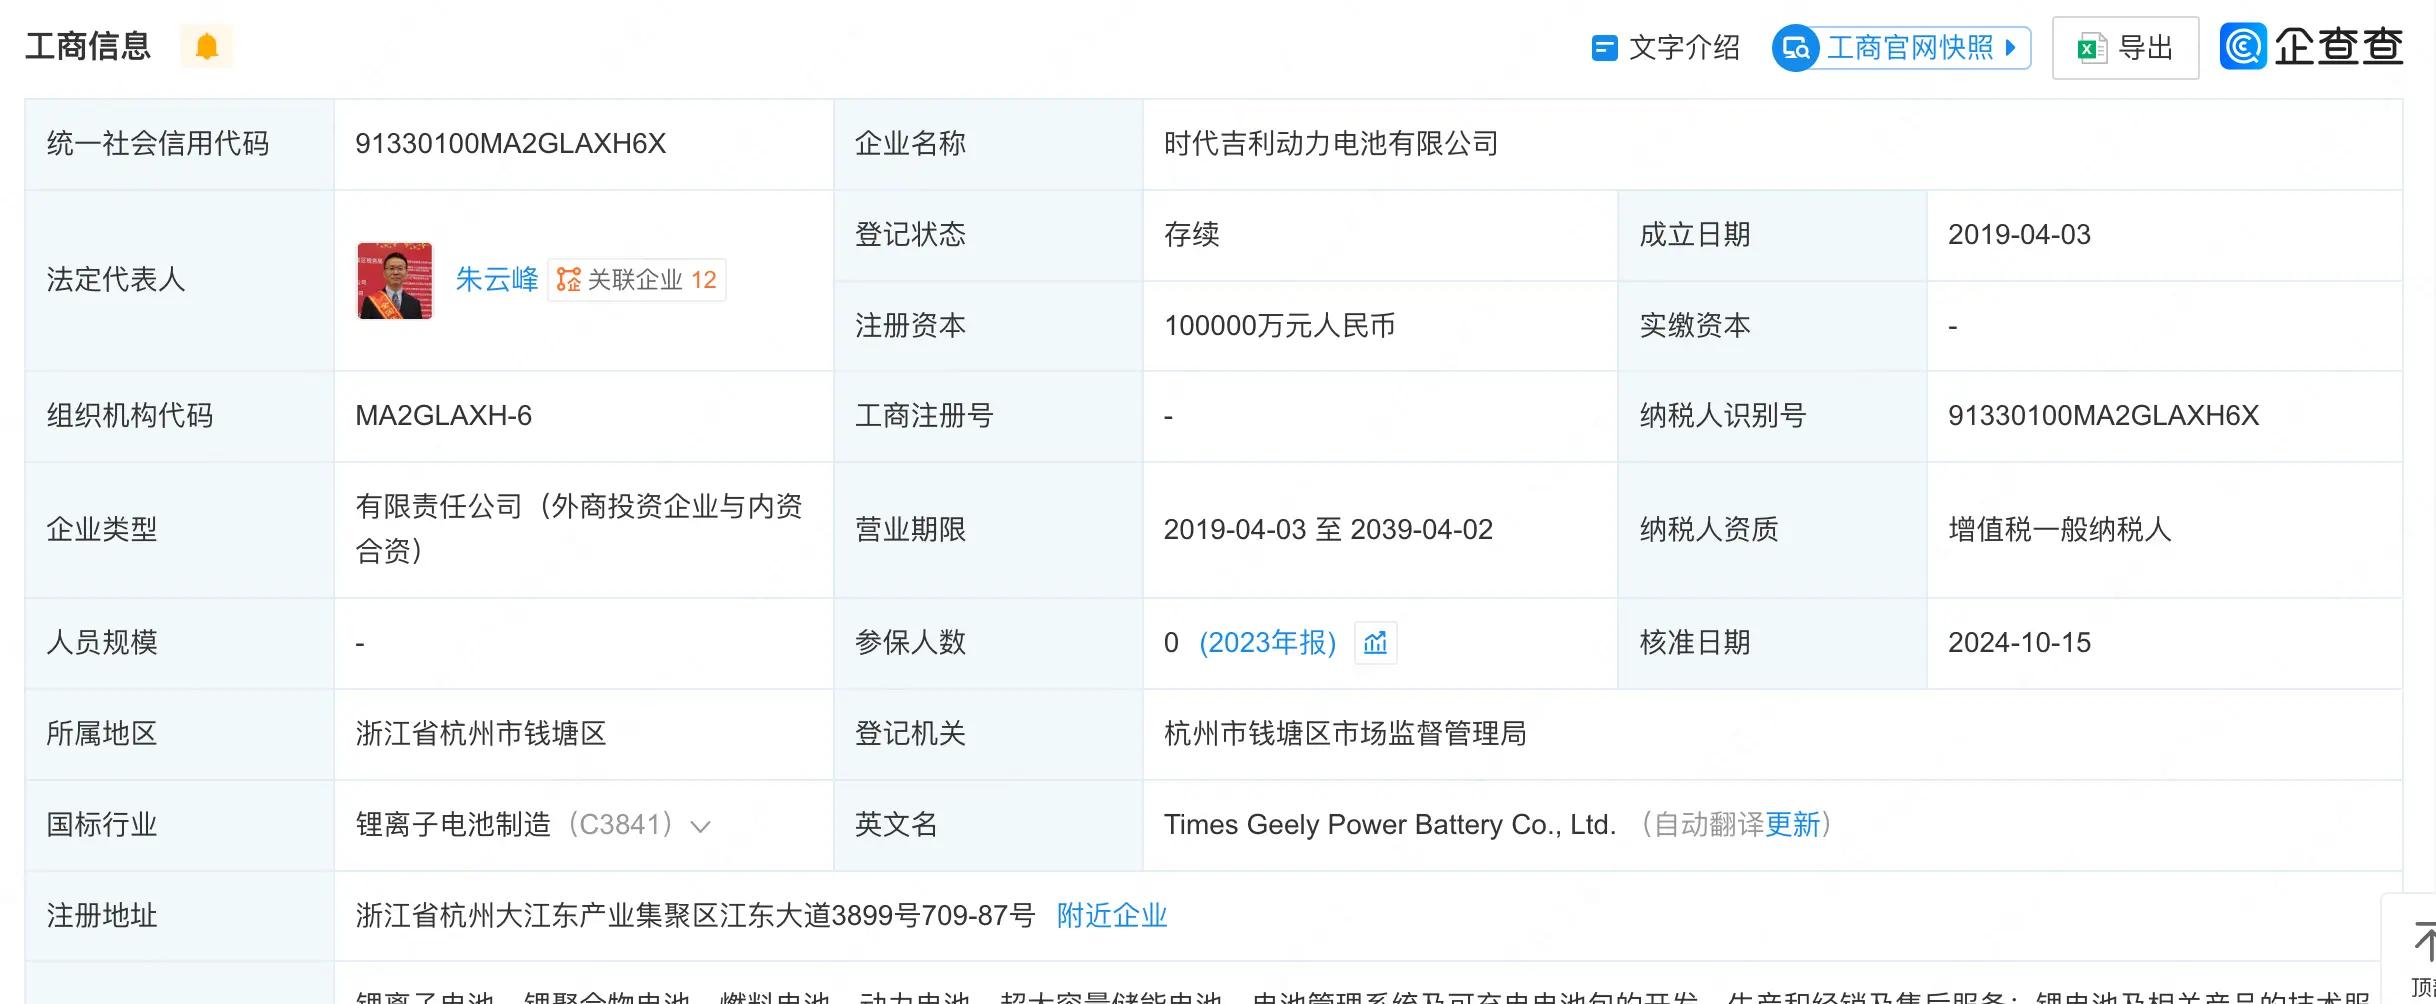Open legal representative 朱云峰 profile link
This screenshot has width=2436, height=1004.
click(497, 280)
